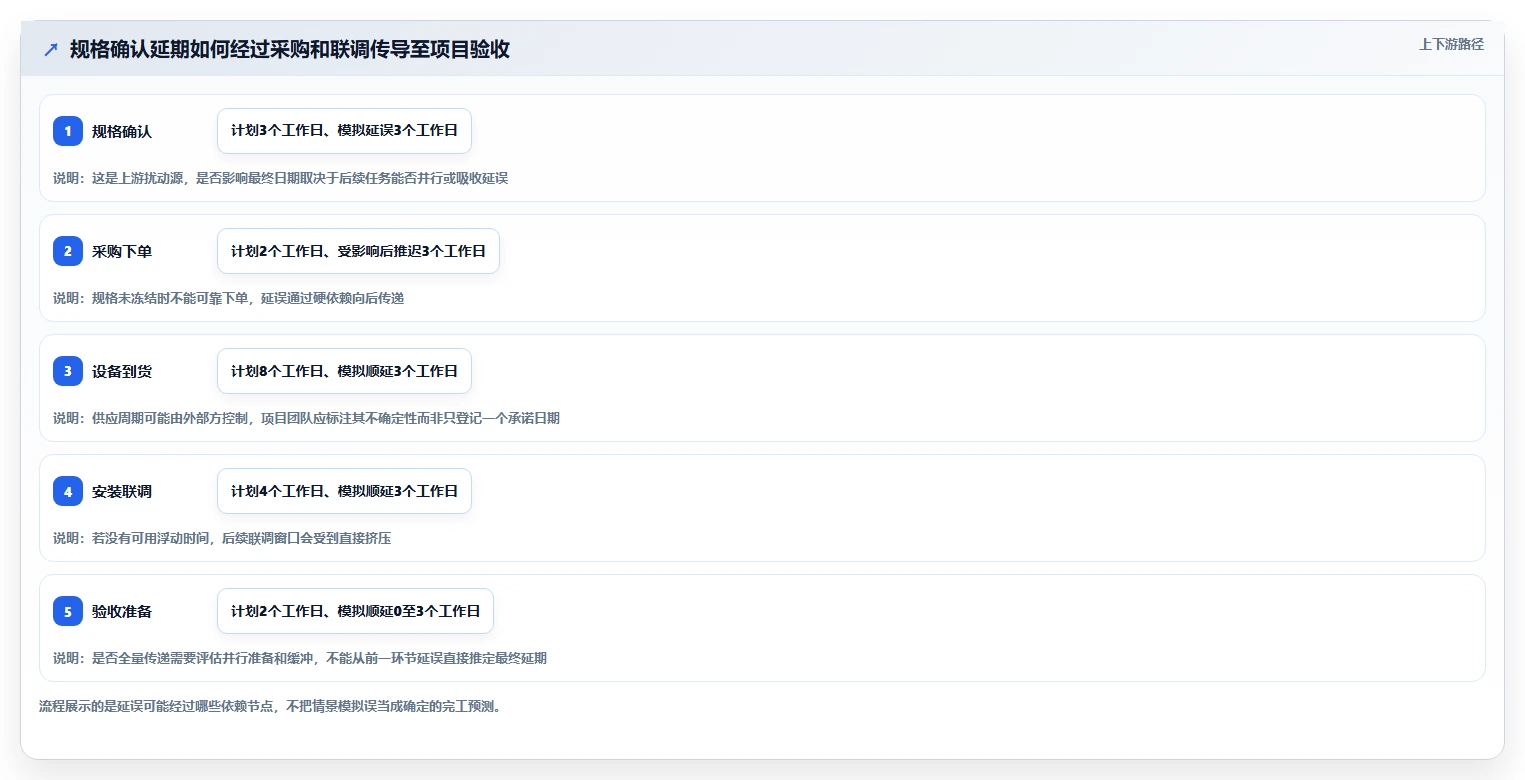Click the 采购下单 step name
The image size is (1525, 780).
(122, 251)
